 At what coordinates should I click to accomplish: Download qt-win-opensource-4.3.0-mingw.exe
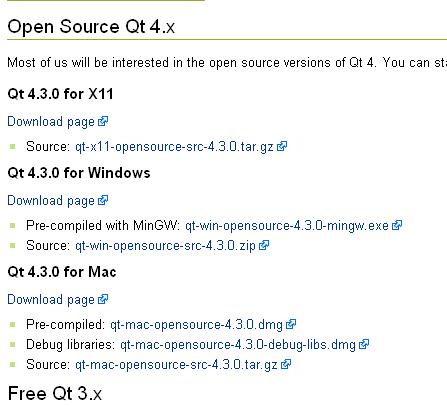click(287, 226)
